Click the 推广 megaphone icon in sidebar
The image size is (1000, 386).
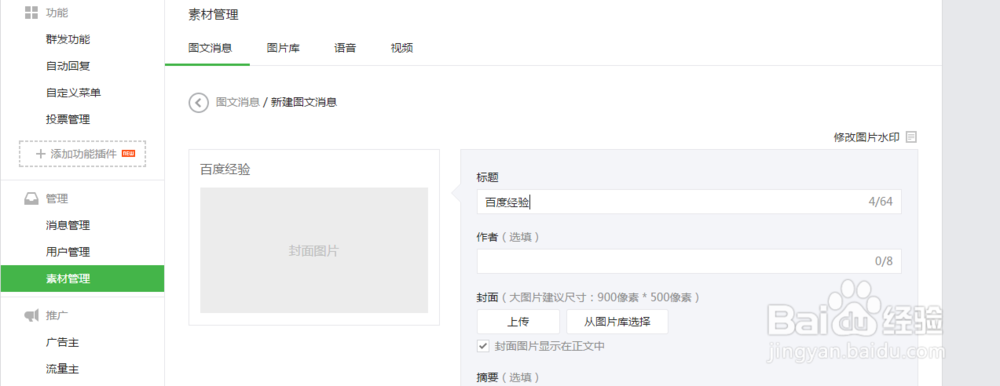31,315
